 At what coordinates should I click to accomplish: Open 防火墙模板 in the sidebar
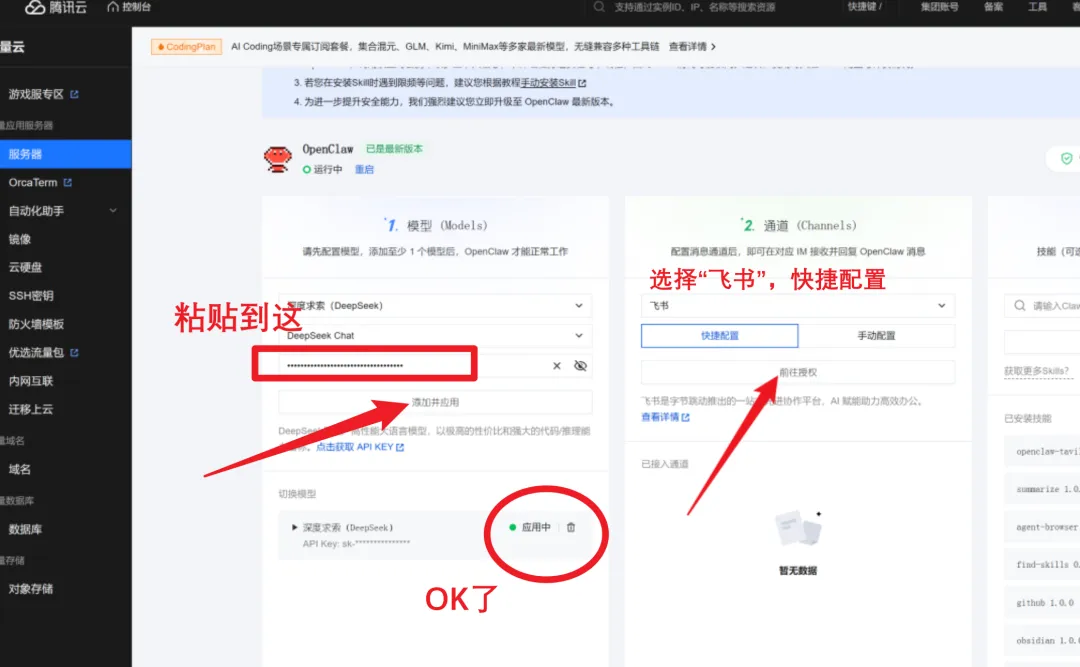point(36,324)
